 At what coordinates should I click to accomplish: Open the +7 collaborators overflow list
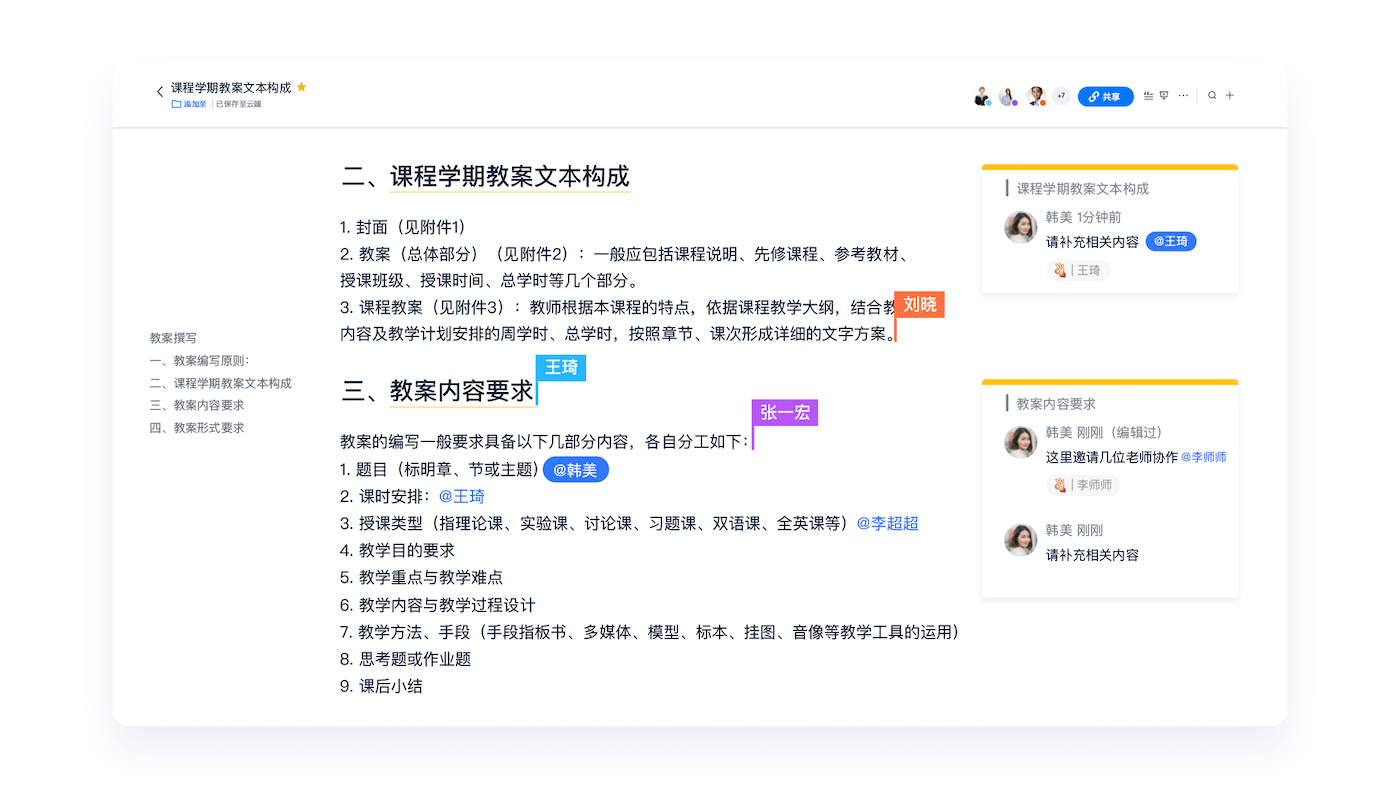click(x=1061, y=96)
